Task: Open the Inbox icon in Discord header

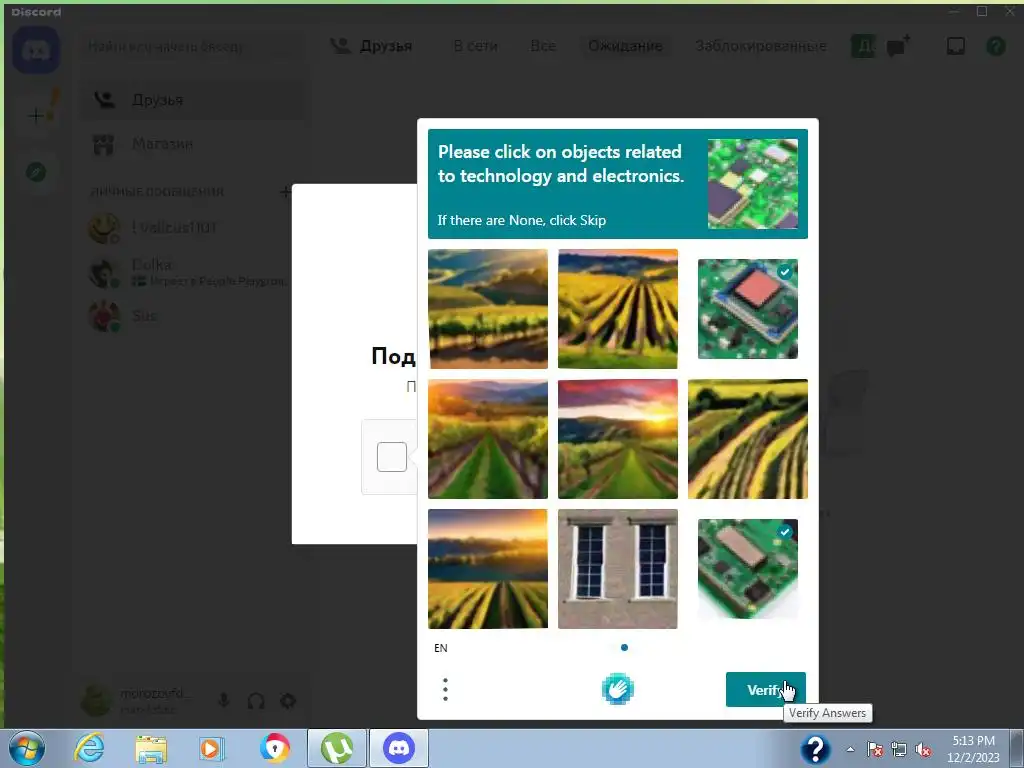Action: 955,46
